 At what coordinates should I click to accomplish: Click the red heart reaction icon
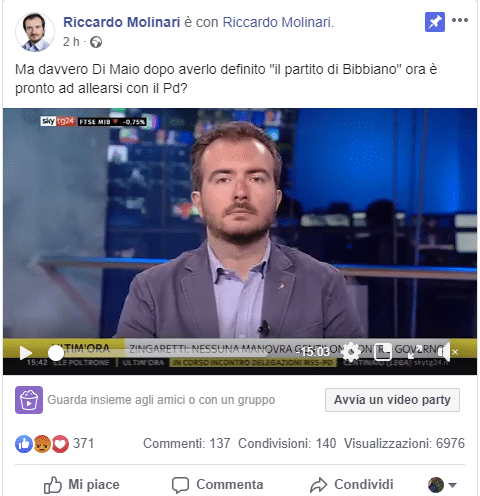pyautogui.click(x=60, y=444)
